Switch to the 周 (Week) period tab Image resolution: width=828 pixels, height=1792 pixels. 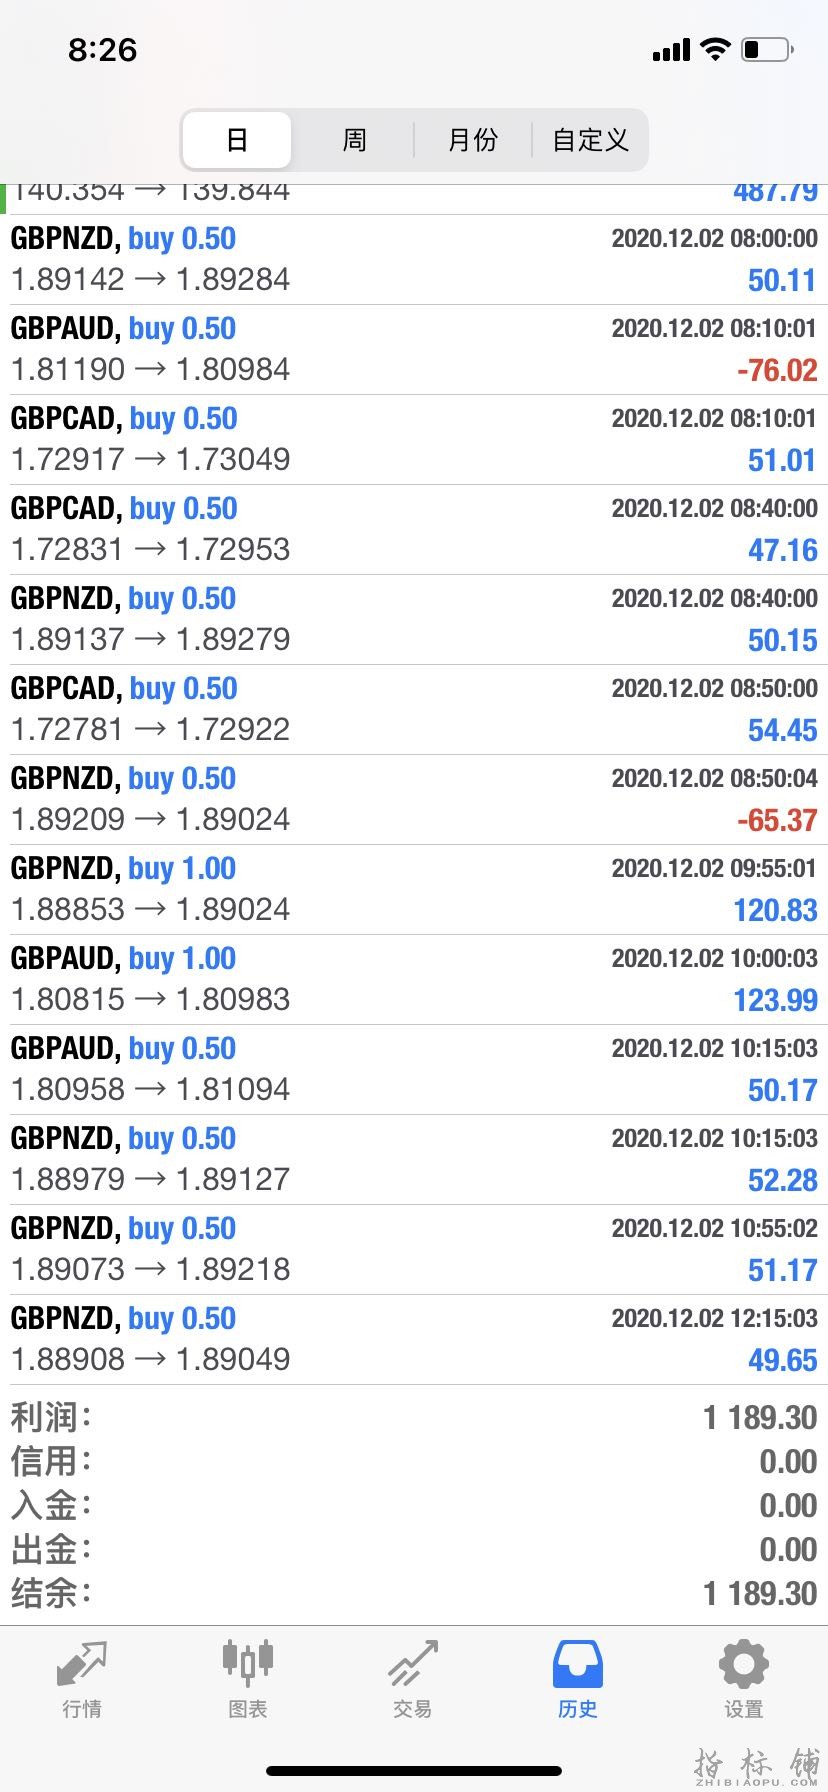point(354,140)
